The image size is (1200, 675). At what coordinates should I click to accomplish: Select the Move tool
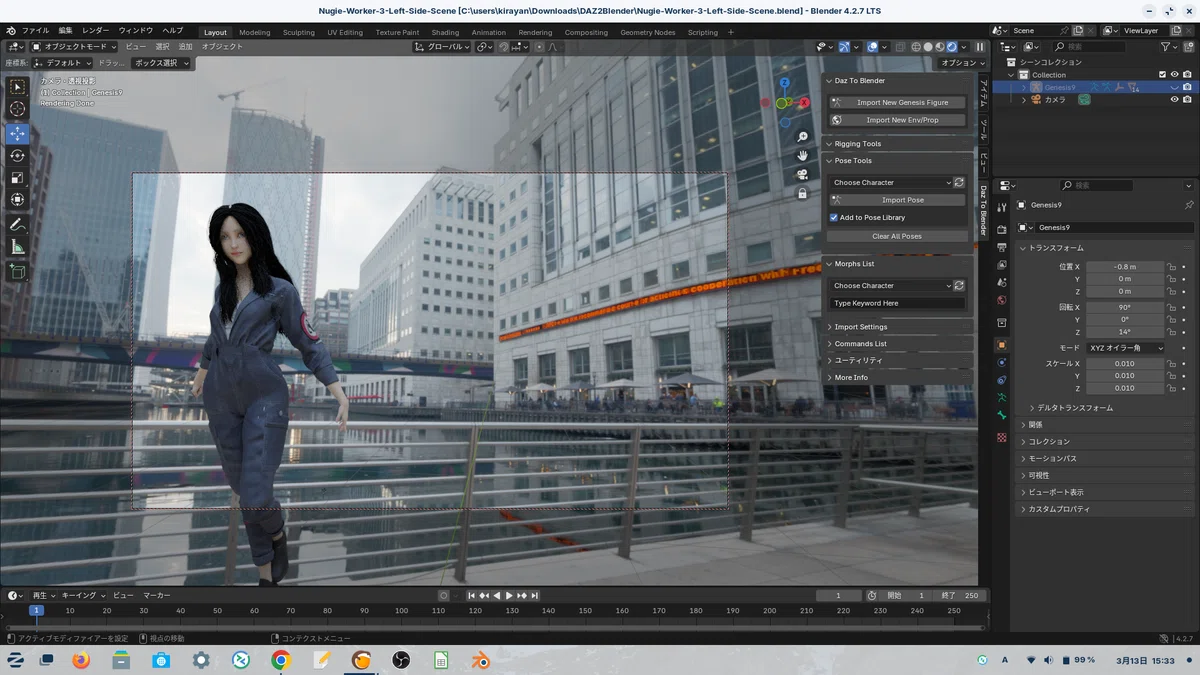click(x=17, y=133)
